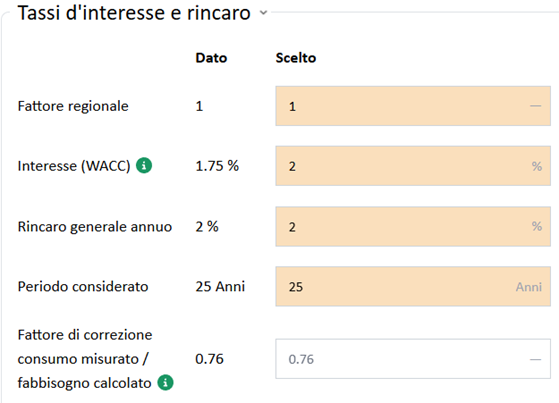Select the Rincaro generale annuo label

pyautogui.click(x=95, y=226)
